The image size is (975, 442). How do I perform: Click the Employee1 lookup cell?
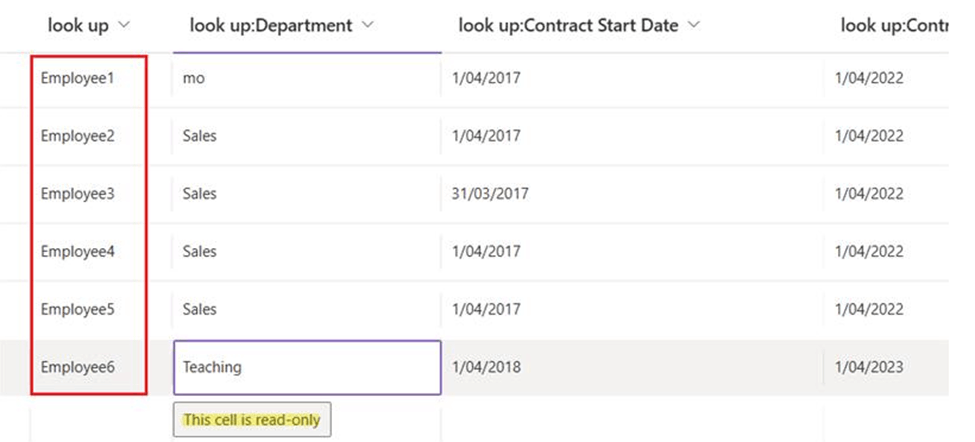tap(78, 78)
